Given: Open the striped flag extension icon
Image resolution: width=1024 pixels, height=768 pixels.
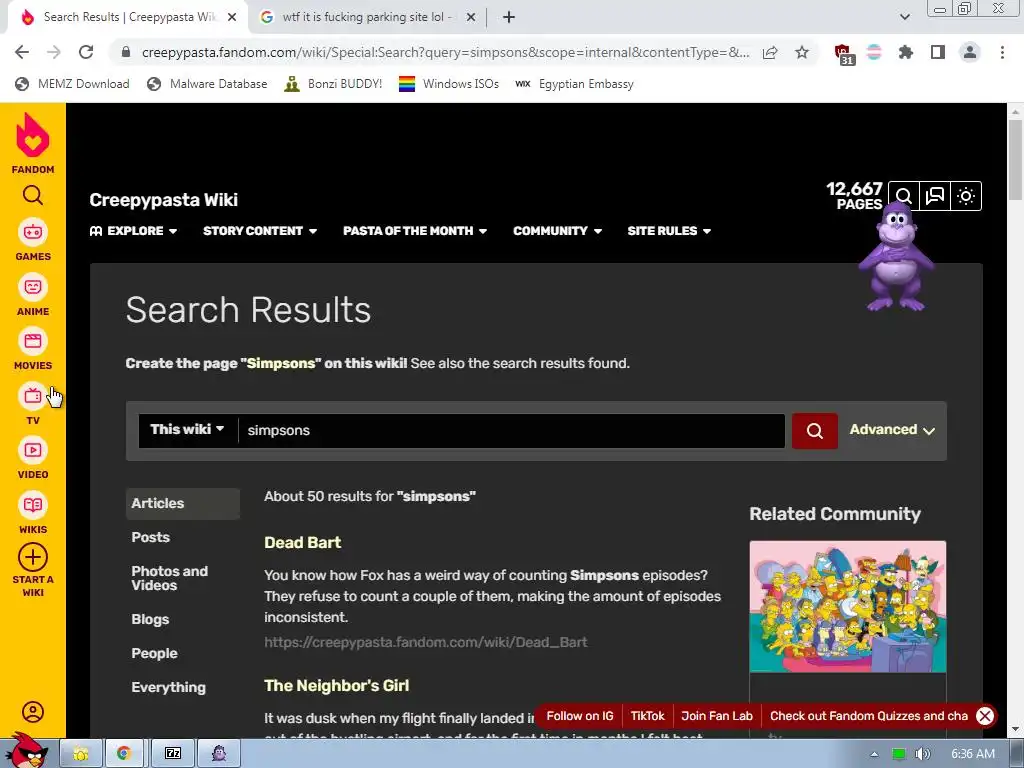Looking at the screenshot, I should [x=874, y=52].
